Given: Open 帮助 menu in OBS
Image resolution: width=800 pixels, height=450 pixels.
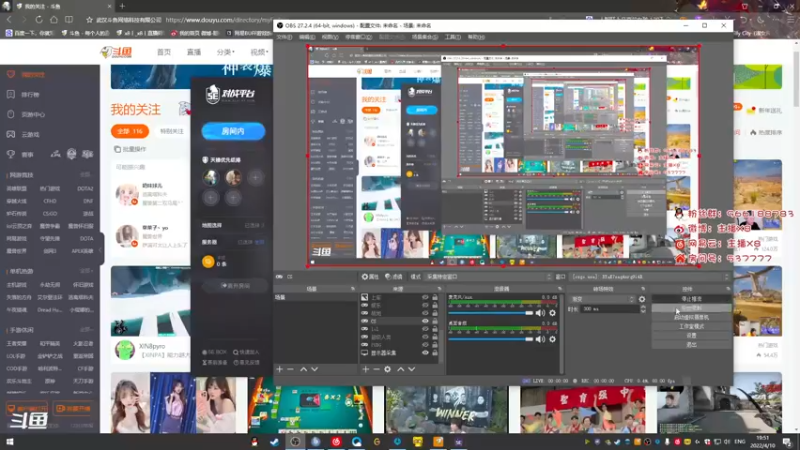Looking at the screenshot, I should tap(476, 37).
